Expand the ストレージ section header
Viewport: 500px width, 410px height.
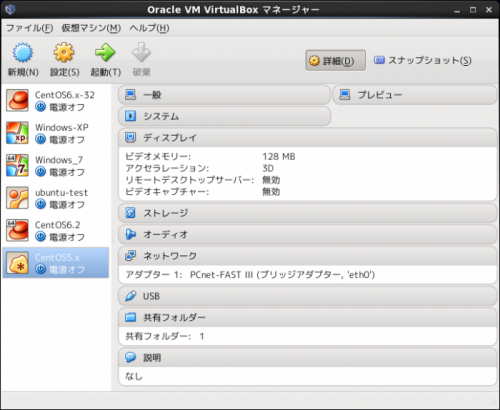tap(307, 213)
